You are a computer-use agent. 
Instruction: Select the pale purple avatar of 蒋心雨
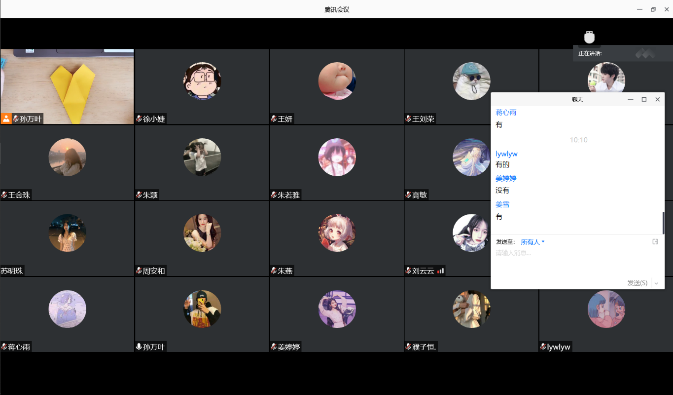pos(67,309)
